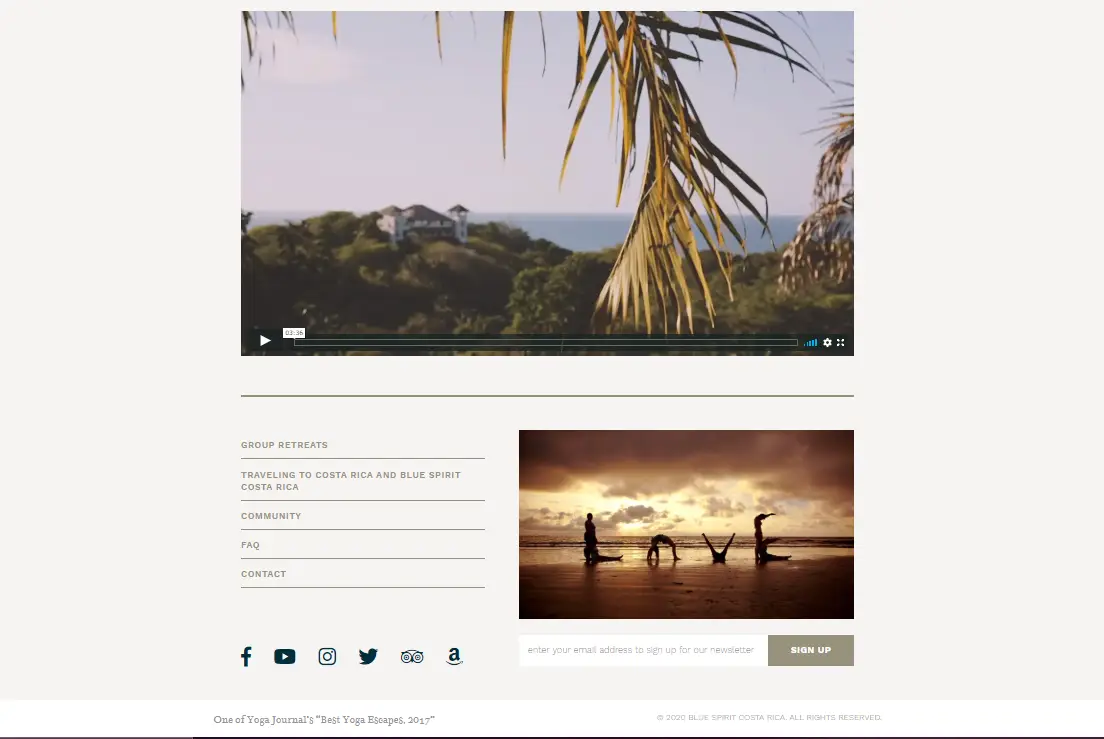The image size is (1104, 739).
Task: Go to the Community page
Action: [271, 516]
